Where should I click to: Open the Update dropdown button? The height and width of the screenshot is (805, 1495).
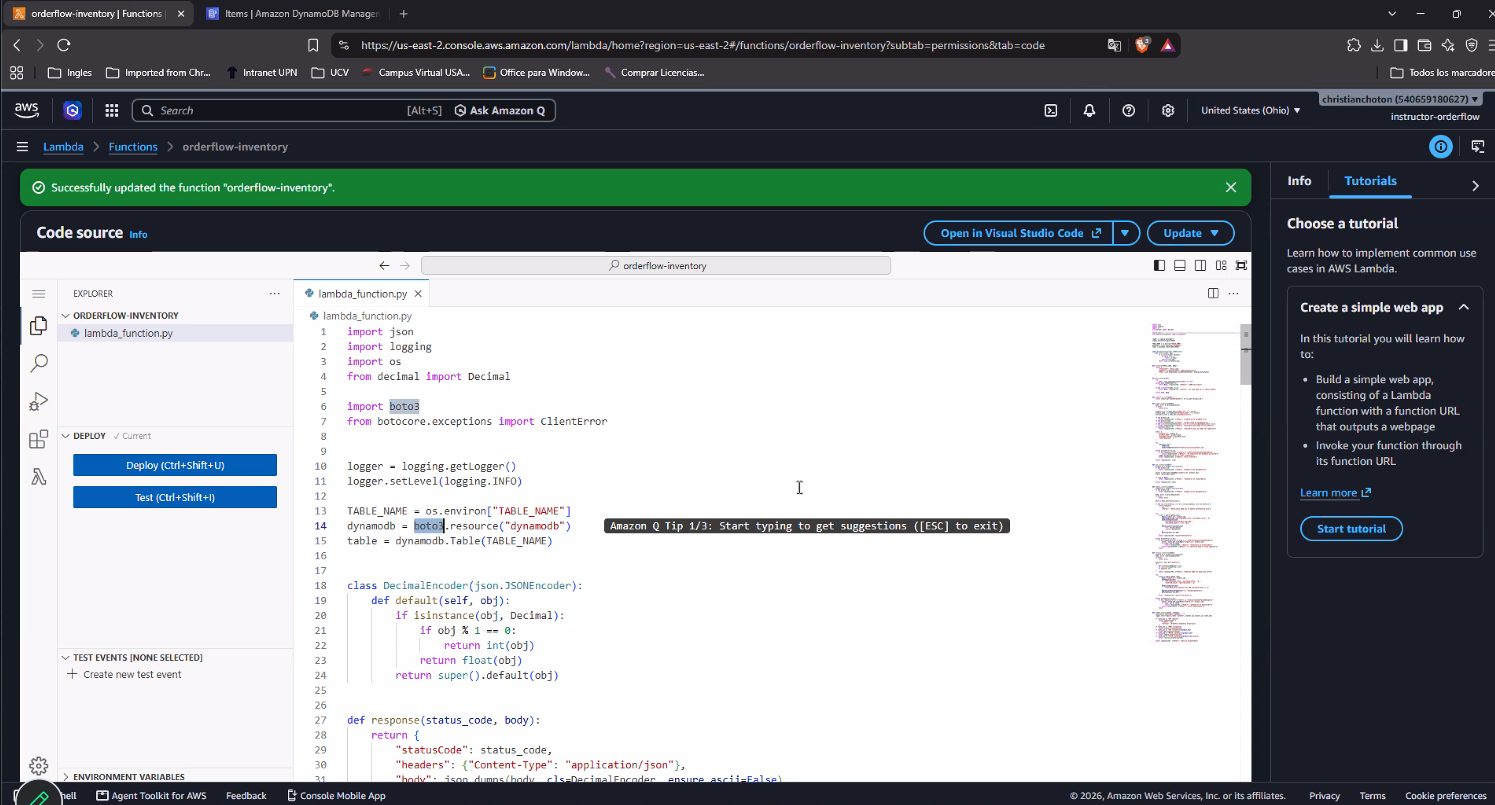(x=1191, y=233)
